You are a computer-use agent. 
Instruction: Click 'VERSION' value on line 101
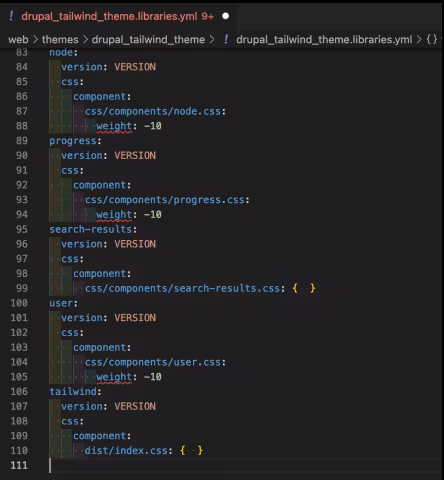click(135, 318)
